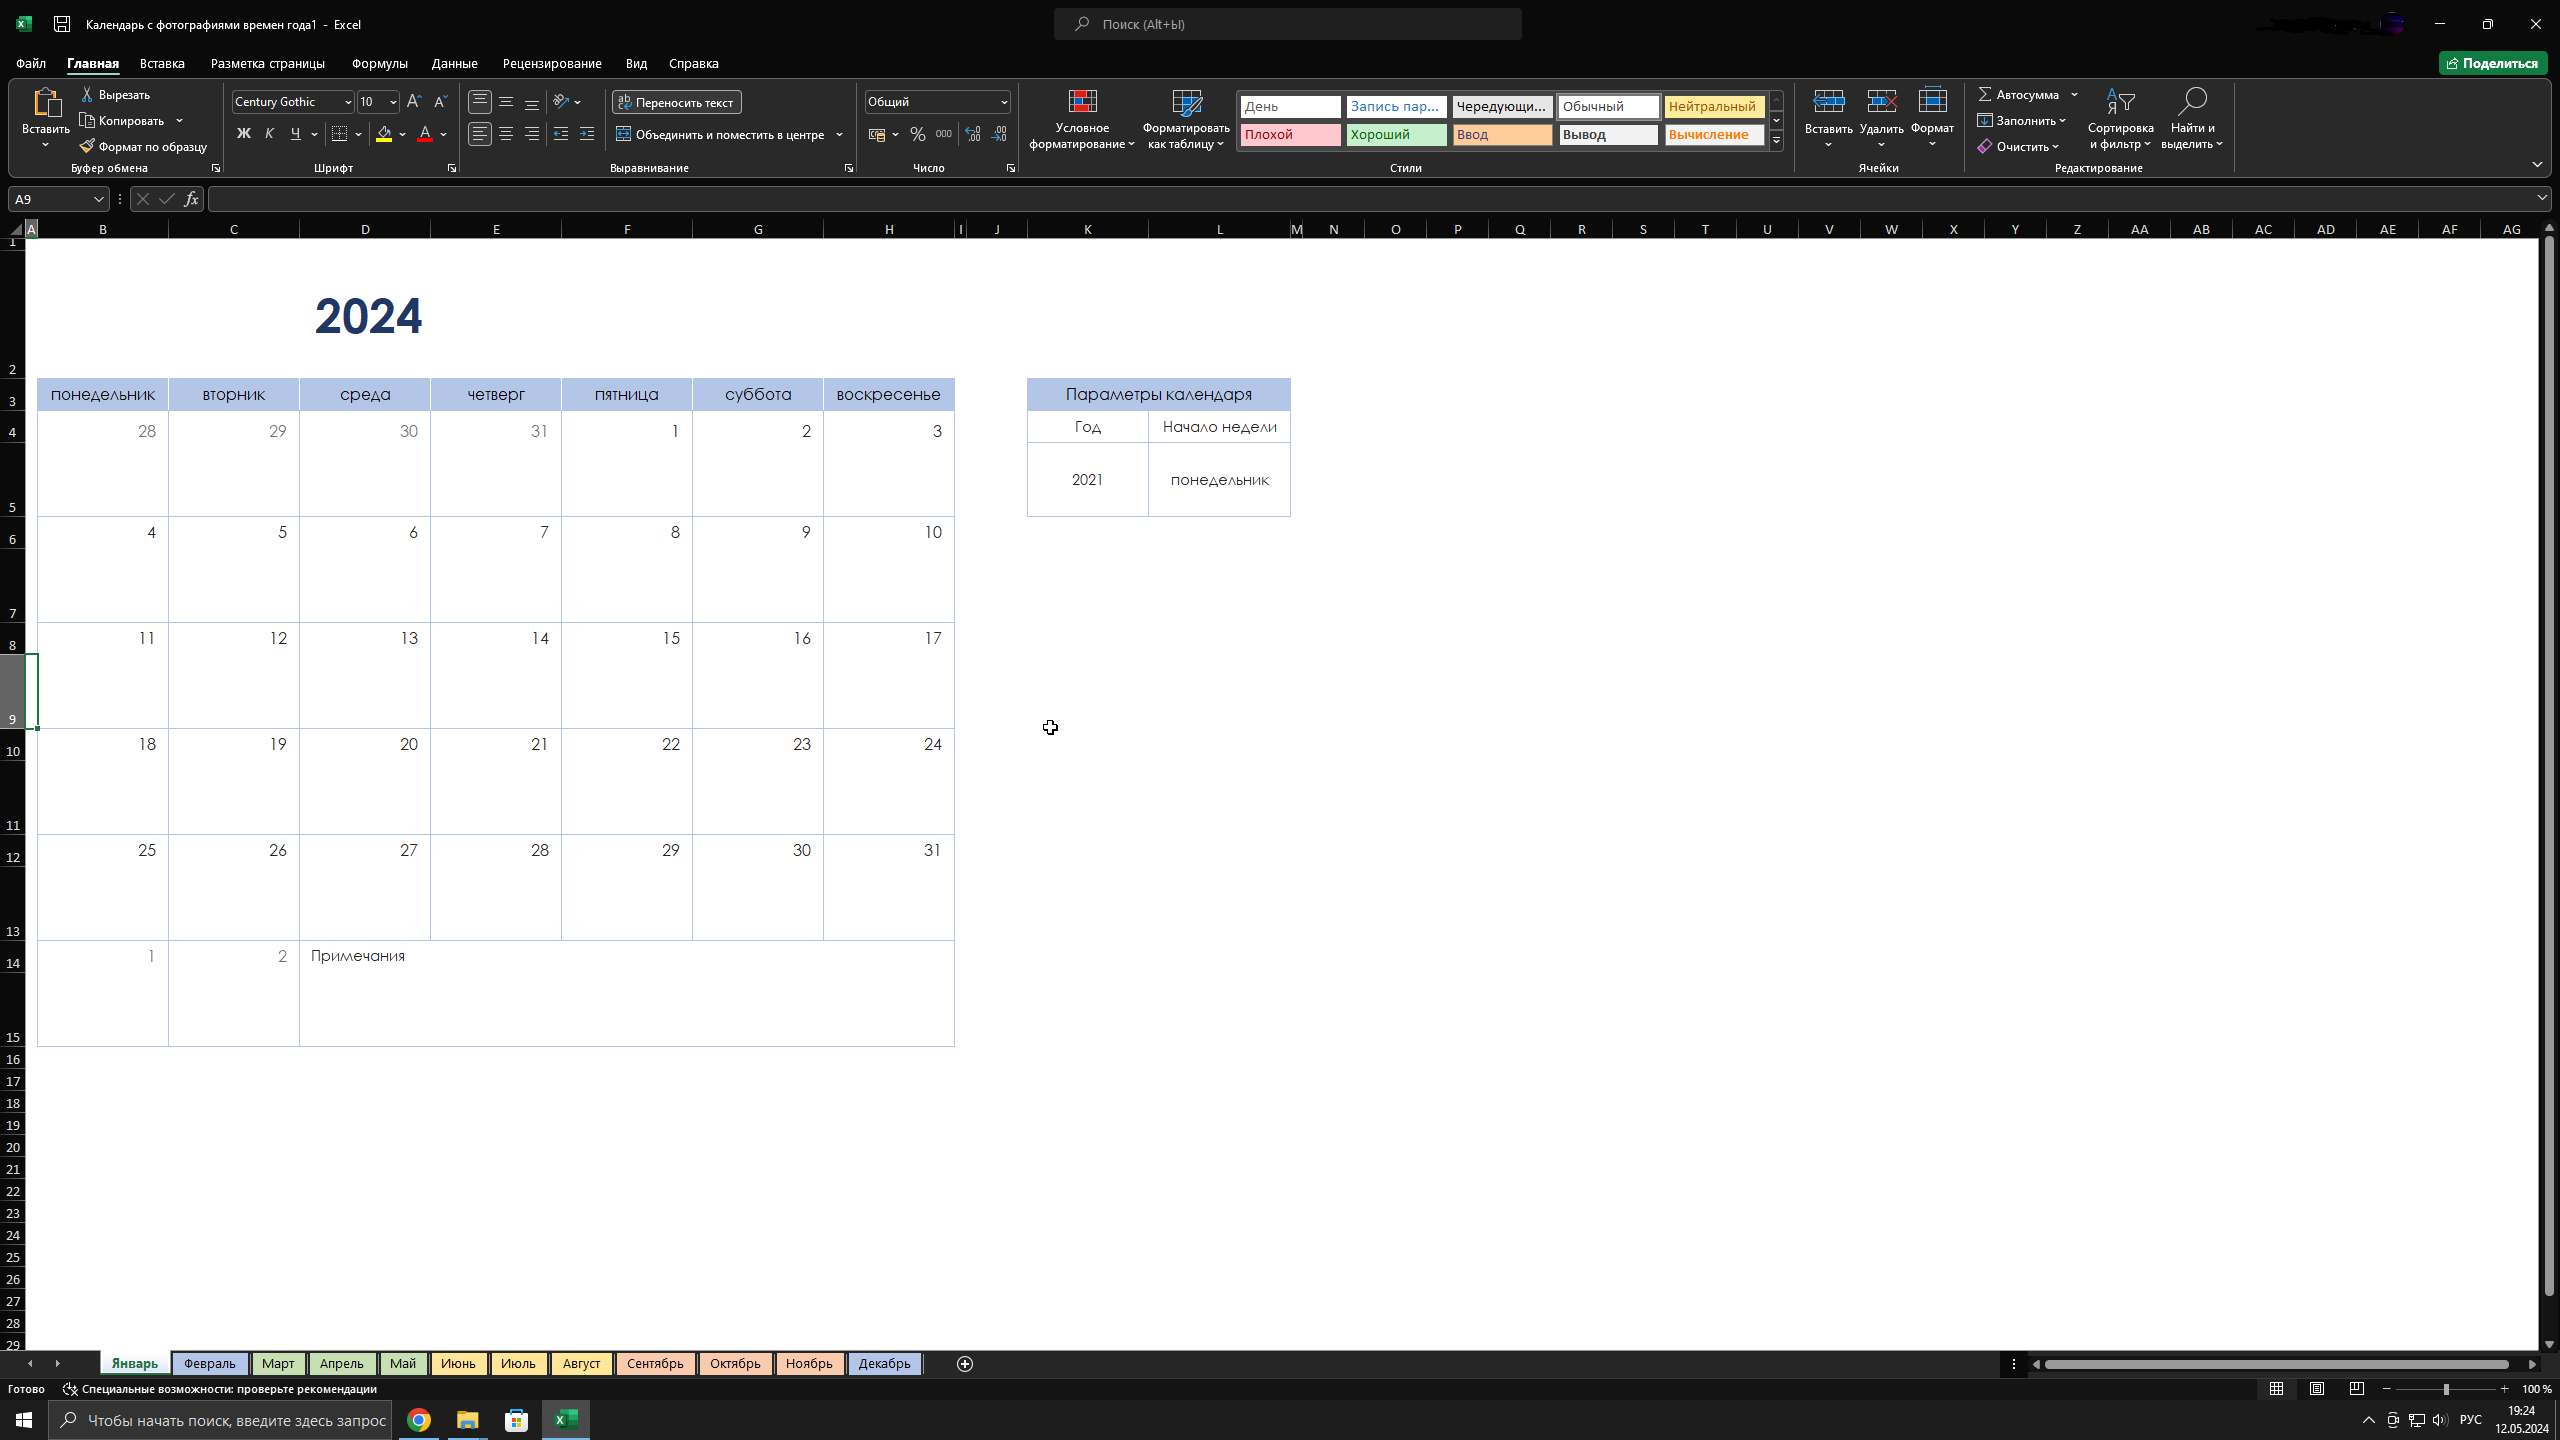This screenshot has height=1440, width=2560.
Task: Toggle bold (Ж) formatting
Action: click(243, 134)
